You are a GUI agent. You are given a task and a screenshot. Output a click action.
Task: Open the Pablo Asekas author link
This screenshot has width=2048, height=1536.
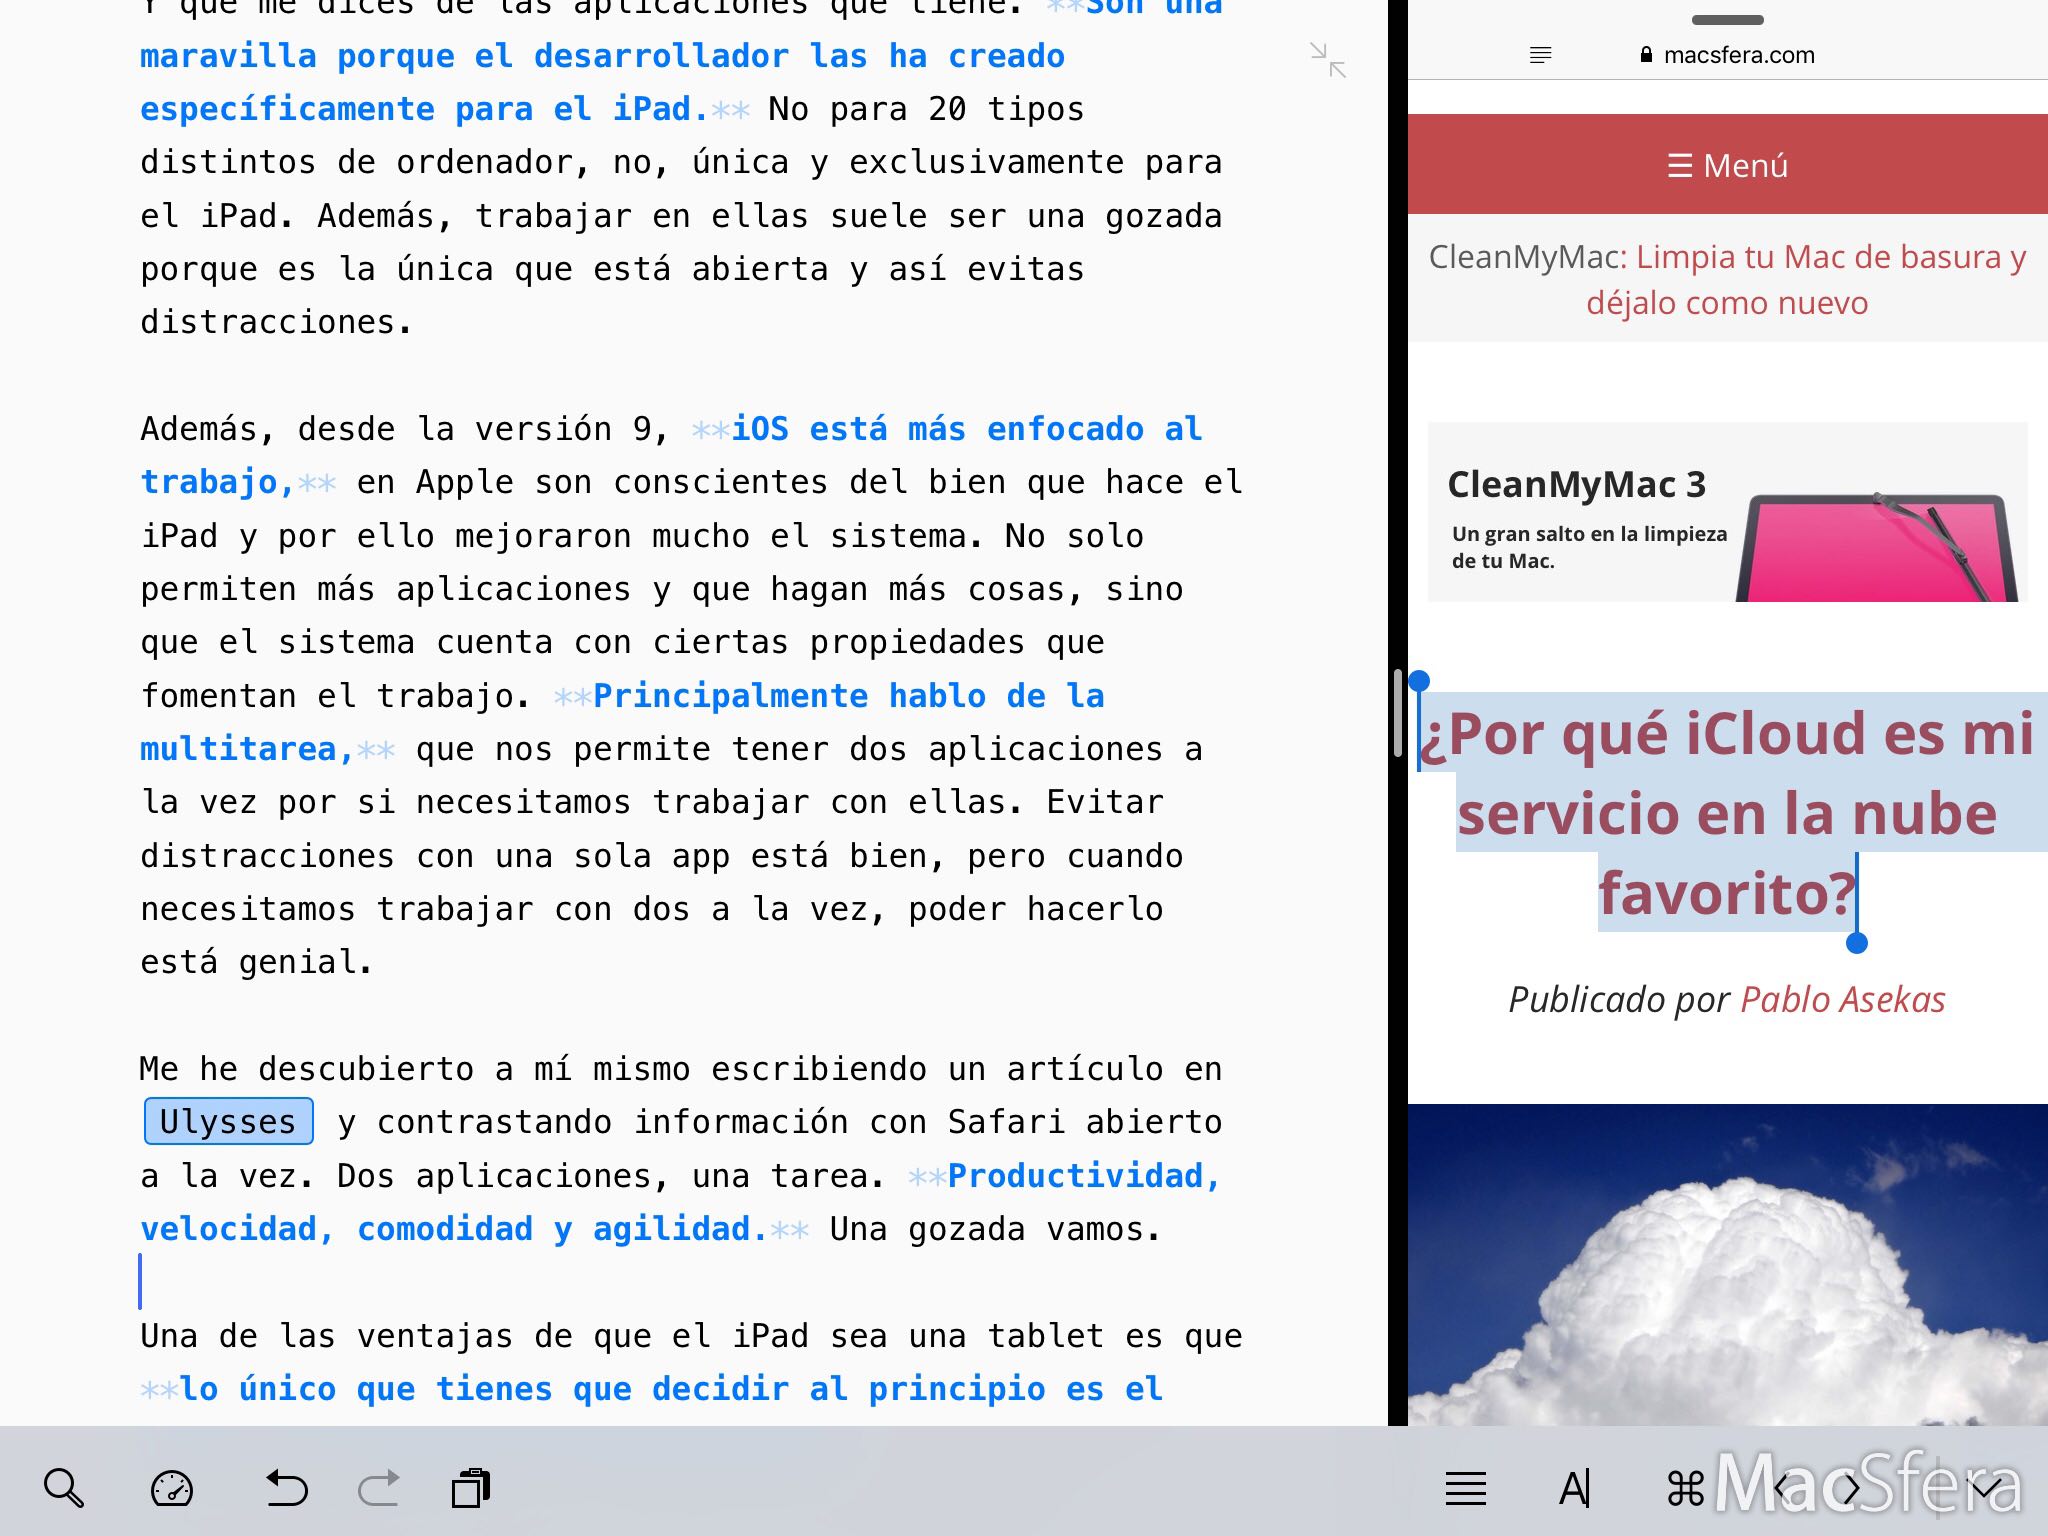coord(1843,999)
